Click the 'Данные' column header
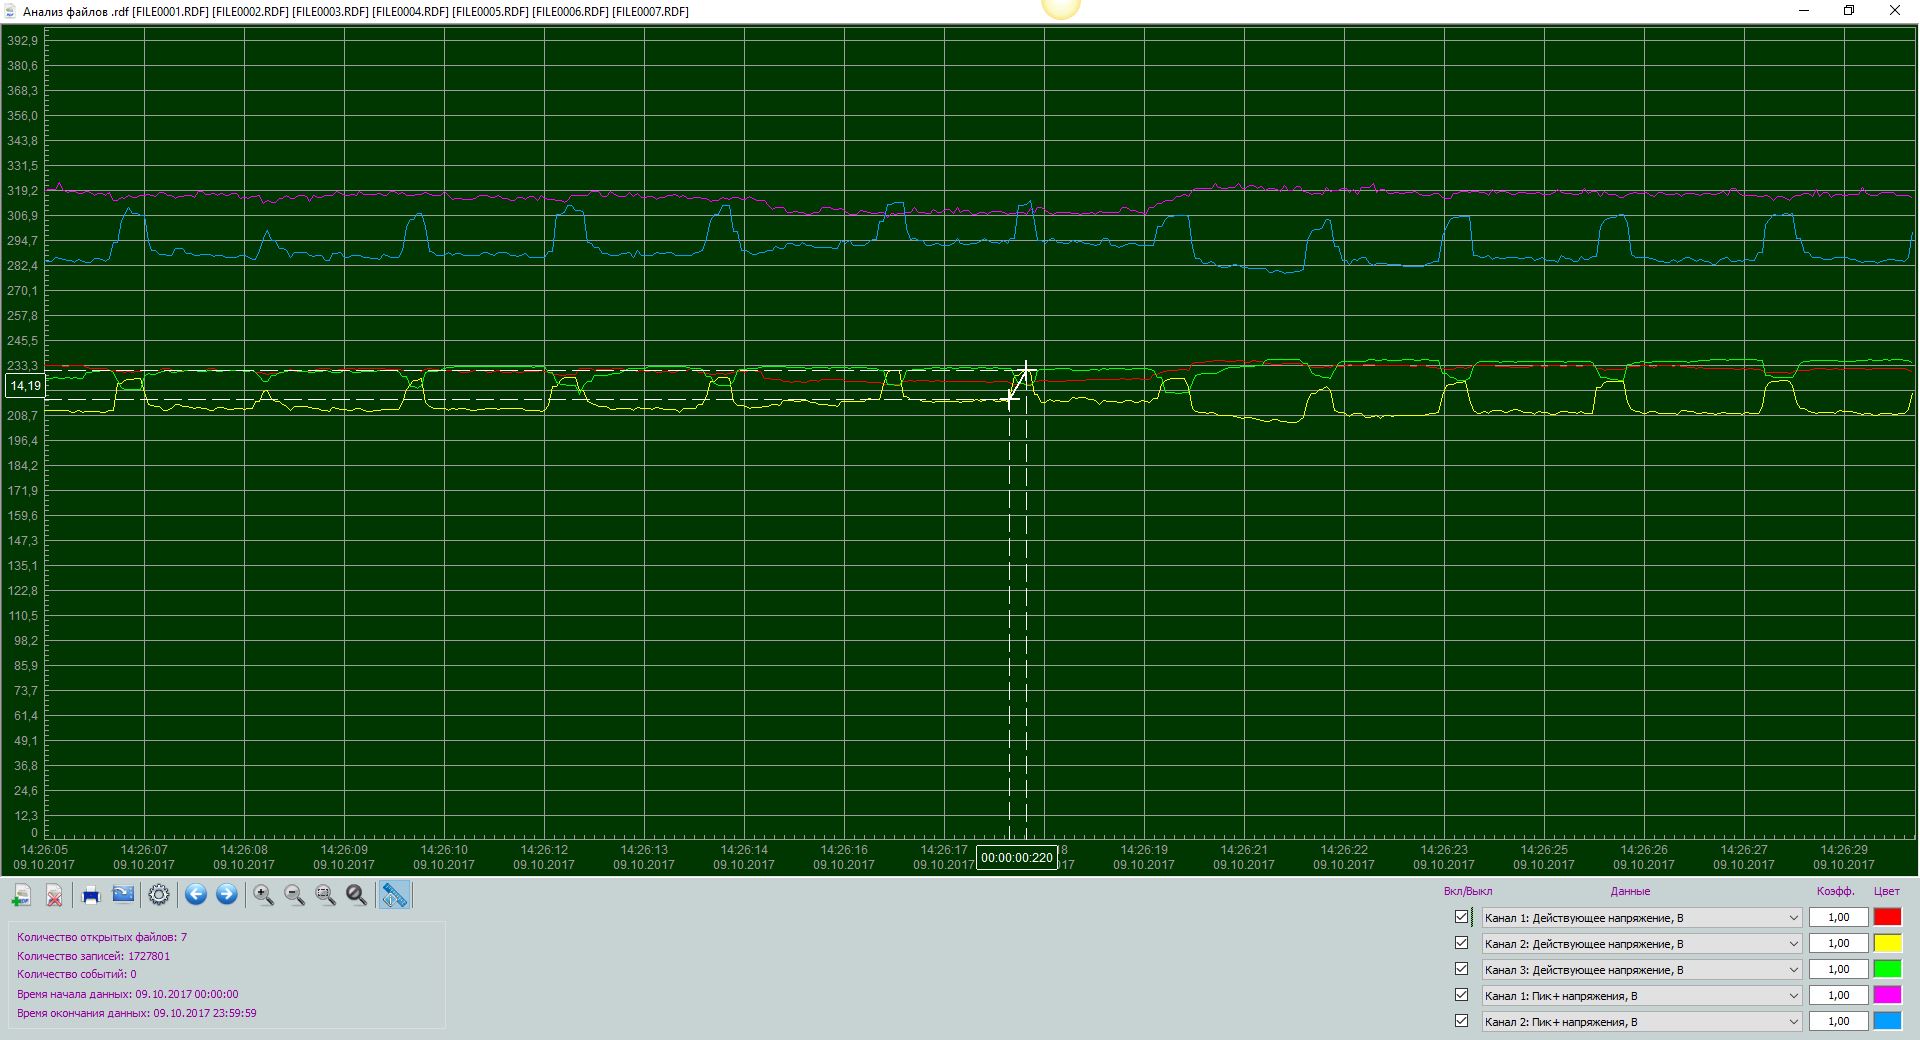1920x1040 pixels. [1630, 891]
